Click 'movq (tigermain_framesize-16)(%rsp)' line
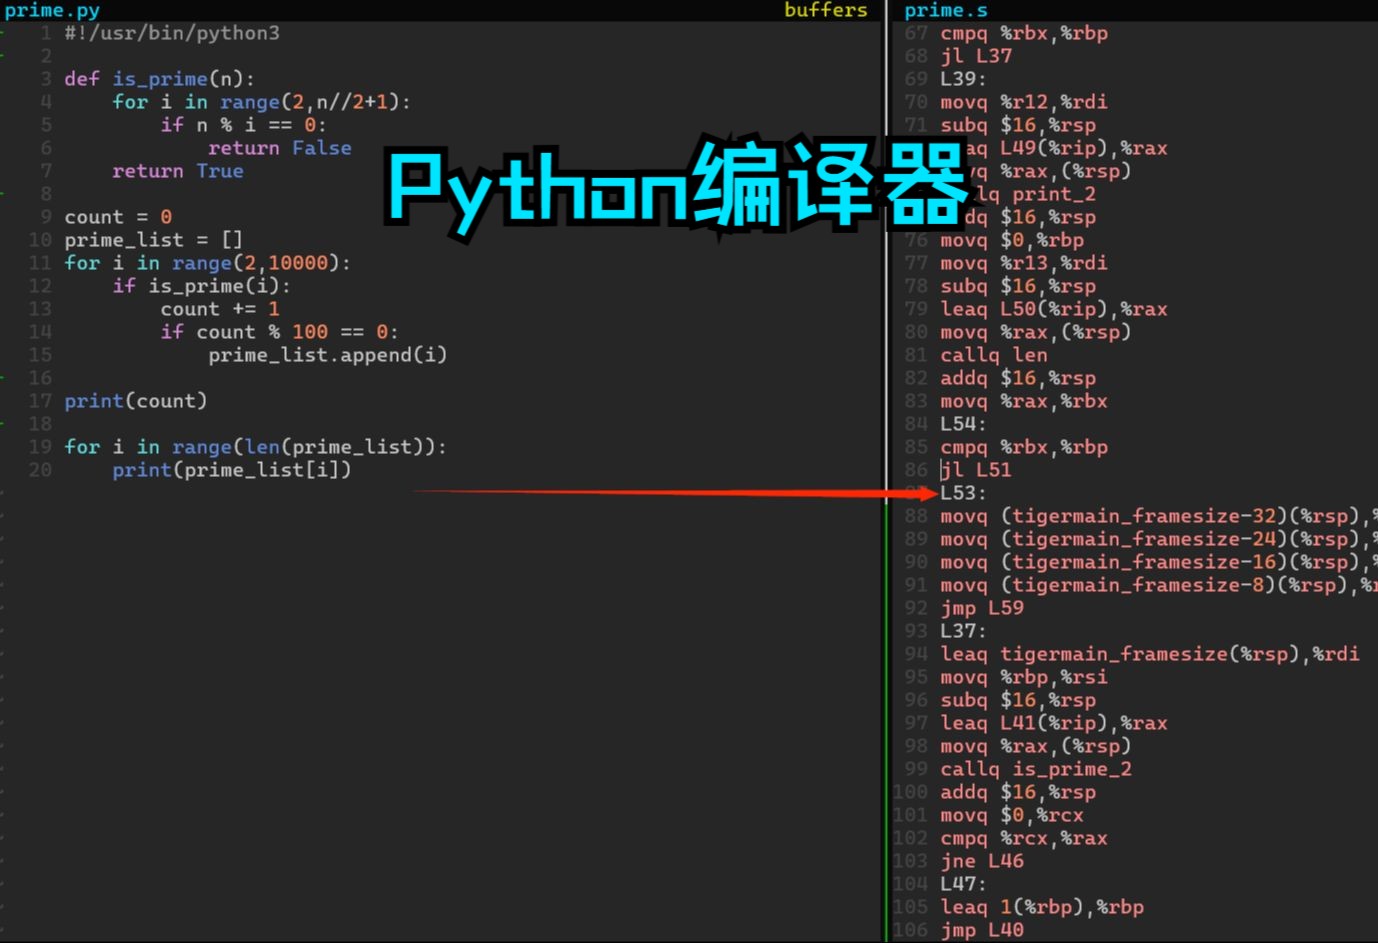 tap(1159, 562)
